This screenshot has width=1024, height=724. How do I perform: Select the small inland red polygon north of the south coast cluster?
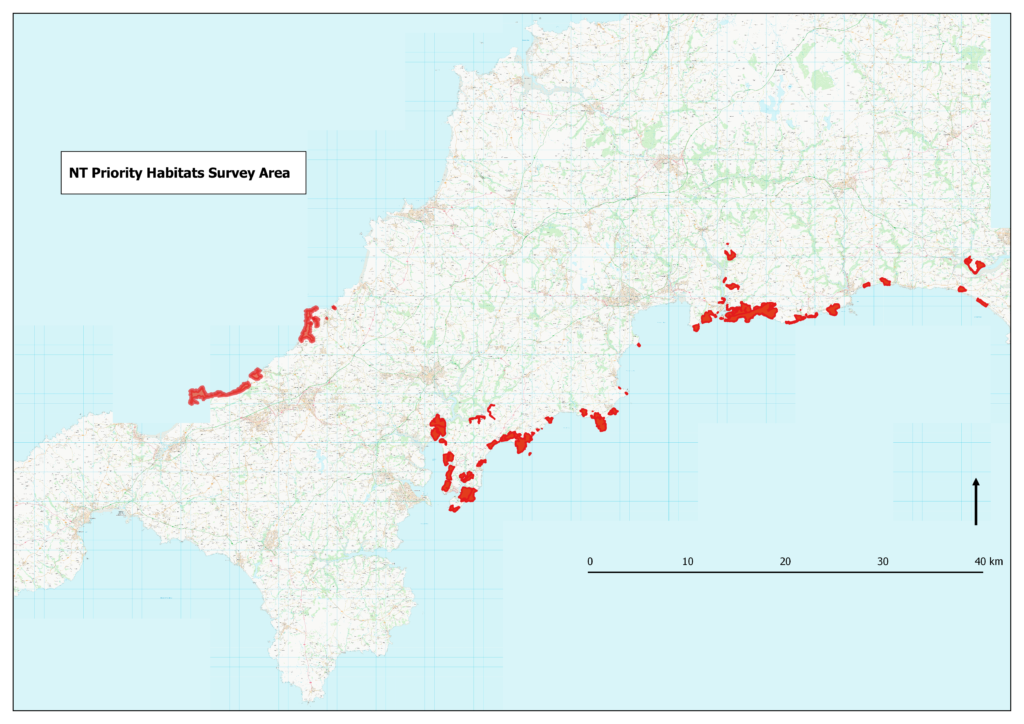729,255
